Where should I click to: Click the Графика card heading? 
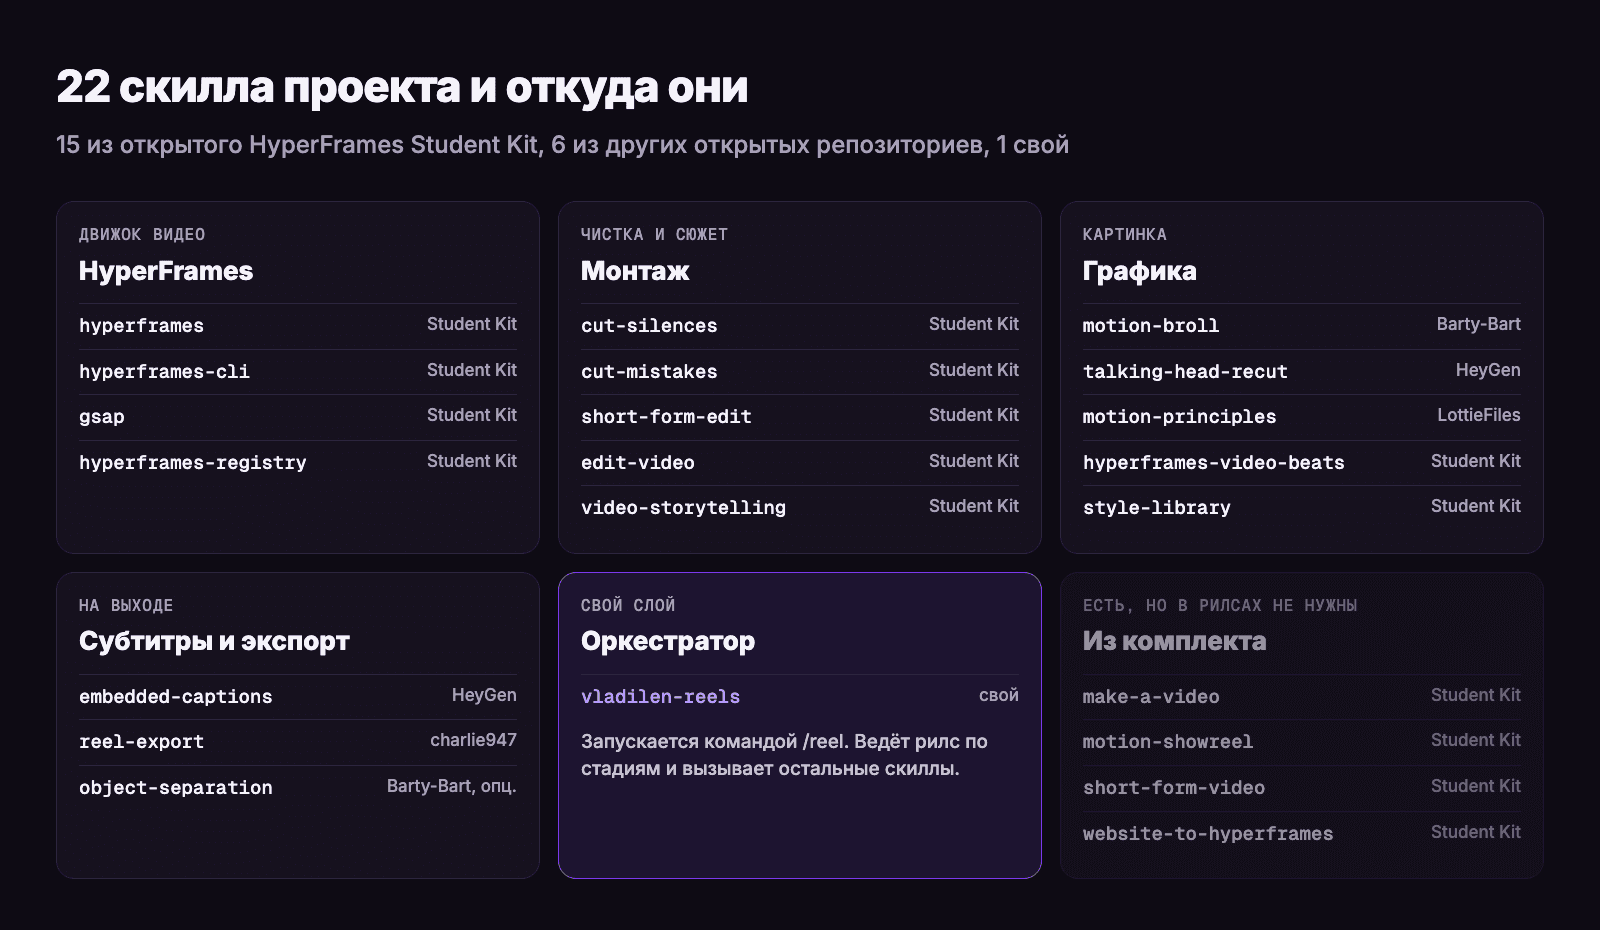click(x=1139, y=271)
